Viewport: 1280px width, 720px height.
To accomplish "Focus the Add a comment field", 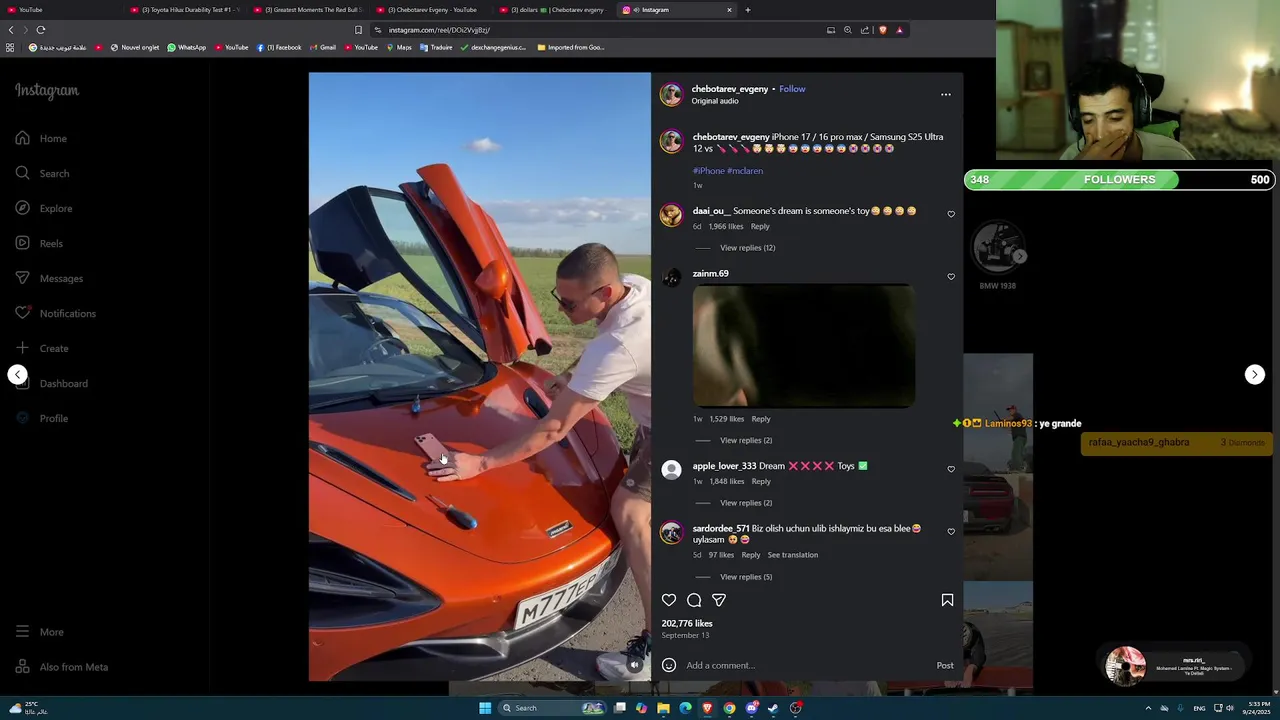I will pyautogui.click(x=805, y=665).
